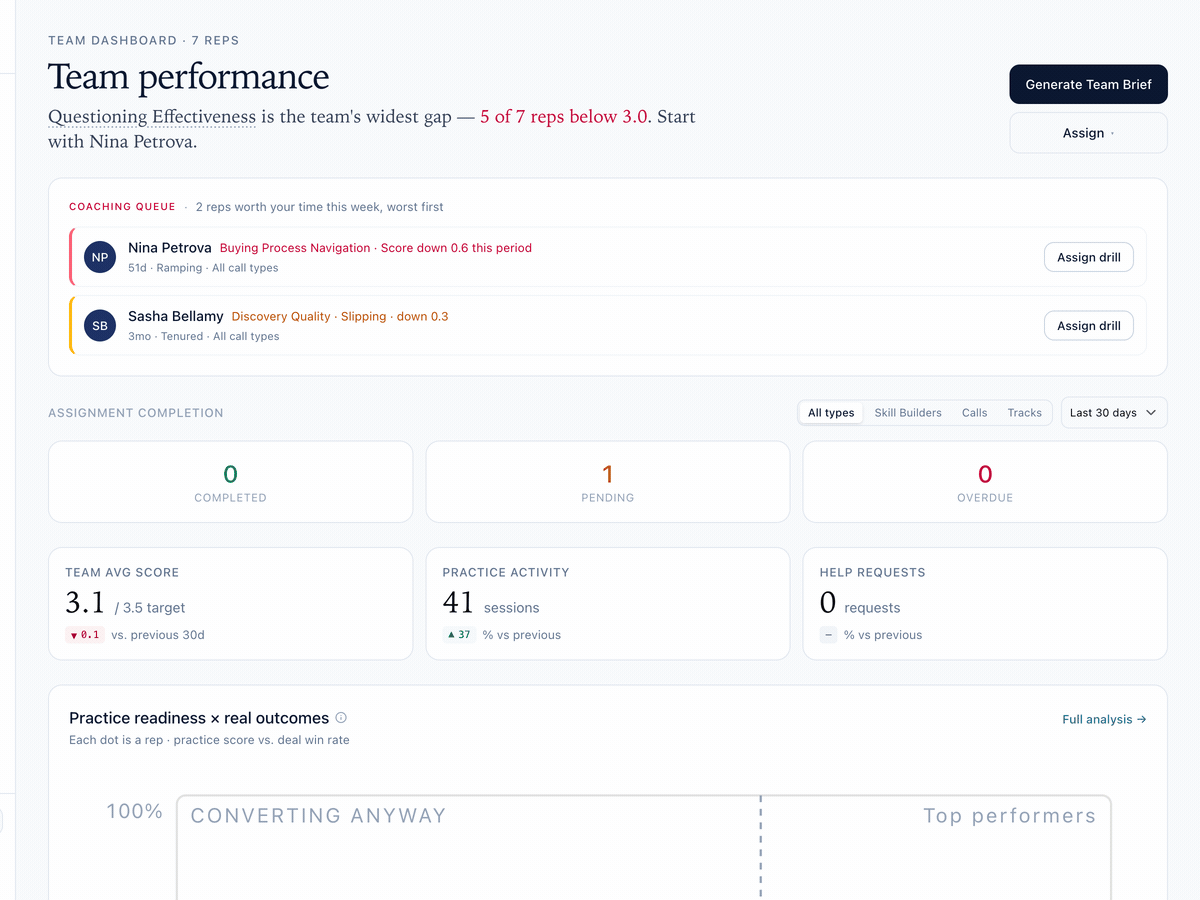
Task: Click '3mo · Tenured · All call types' text
Action: (204, 336)
